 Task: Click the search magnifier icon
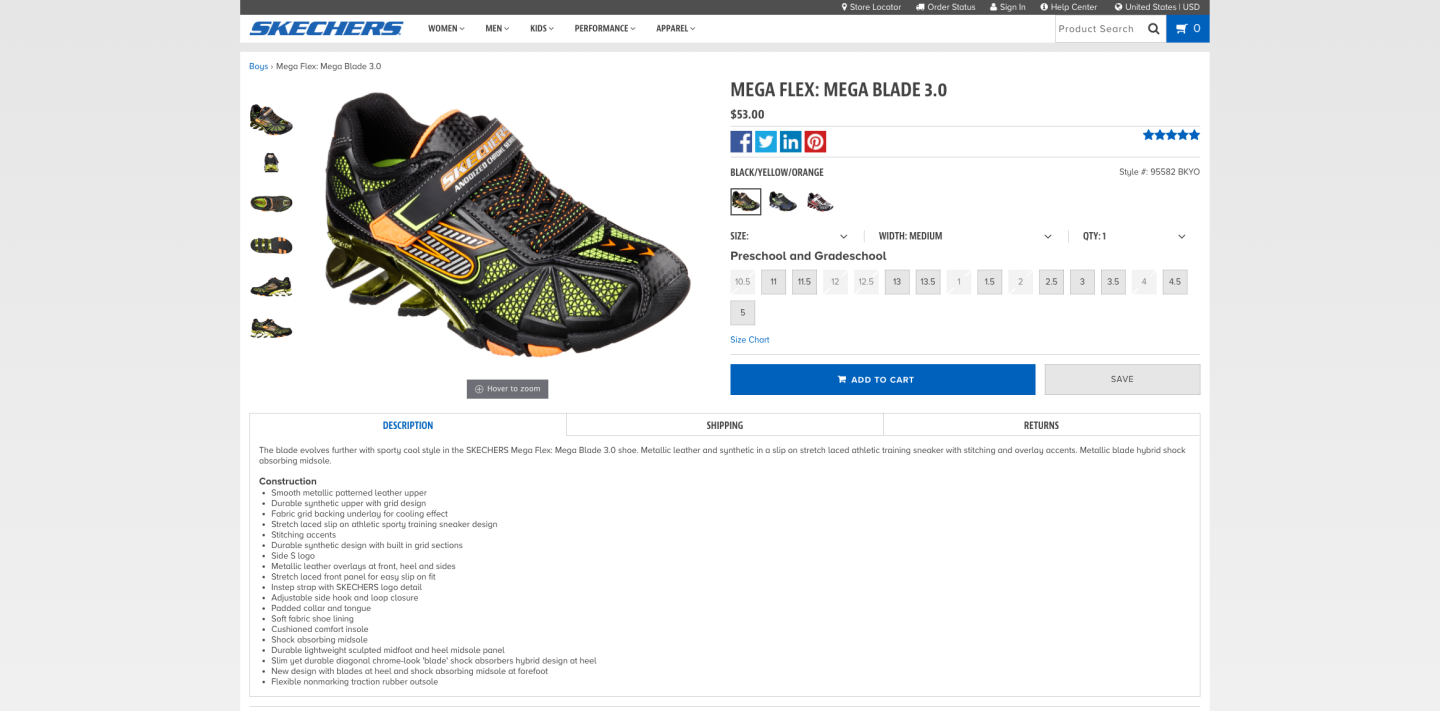pyautogui.click(x=1154, y=29)
